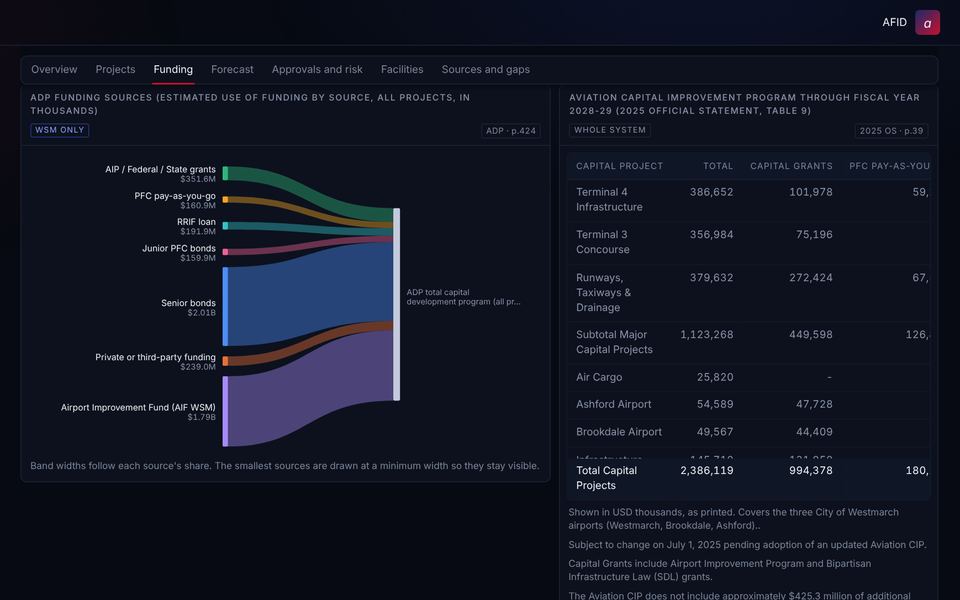960x600 pixels.
Task: Click the teal RRIF loan source node
Action: coord(225,226)
